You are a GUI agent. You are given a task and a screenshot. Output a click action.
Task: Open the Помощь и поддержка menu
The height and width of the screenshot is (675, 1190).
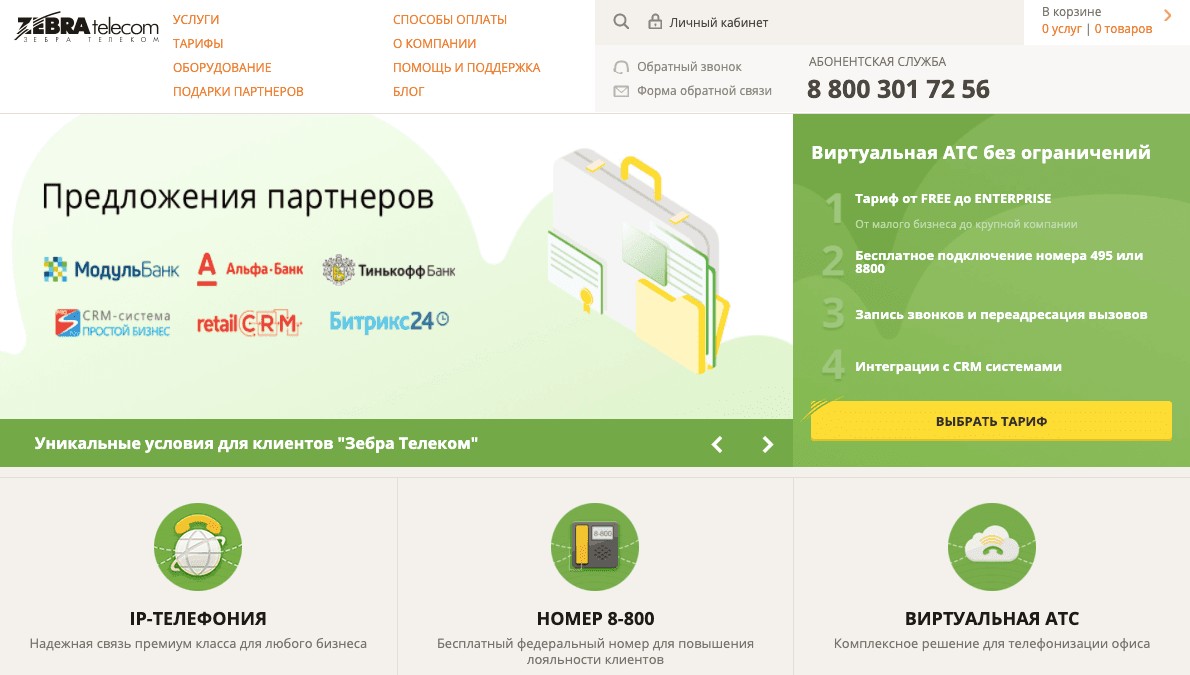pyautogui.click(x=467, y=68)
